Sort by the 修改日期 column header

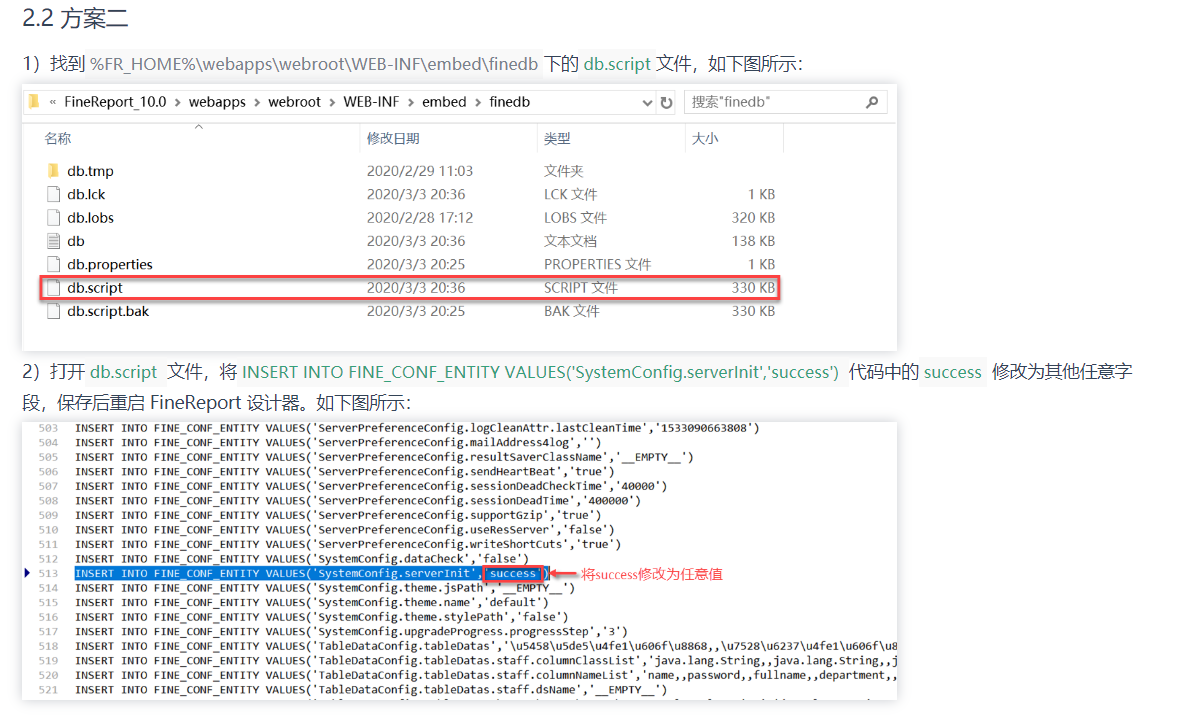(393, 138)
